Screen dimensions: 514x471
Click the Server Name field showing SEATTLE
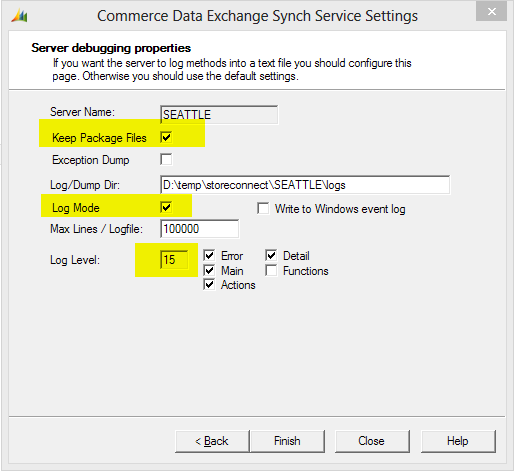coord(219,115)
